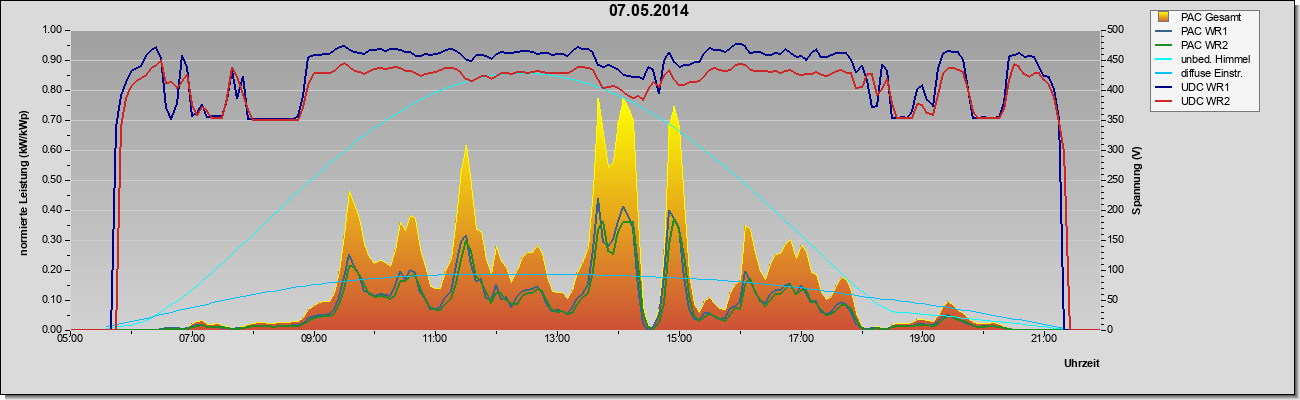Click the UDC WR2 red legend line
The image size is (1300, 400).
pyautogui.click(x=1165, y=101)
